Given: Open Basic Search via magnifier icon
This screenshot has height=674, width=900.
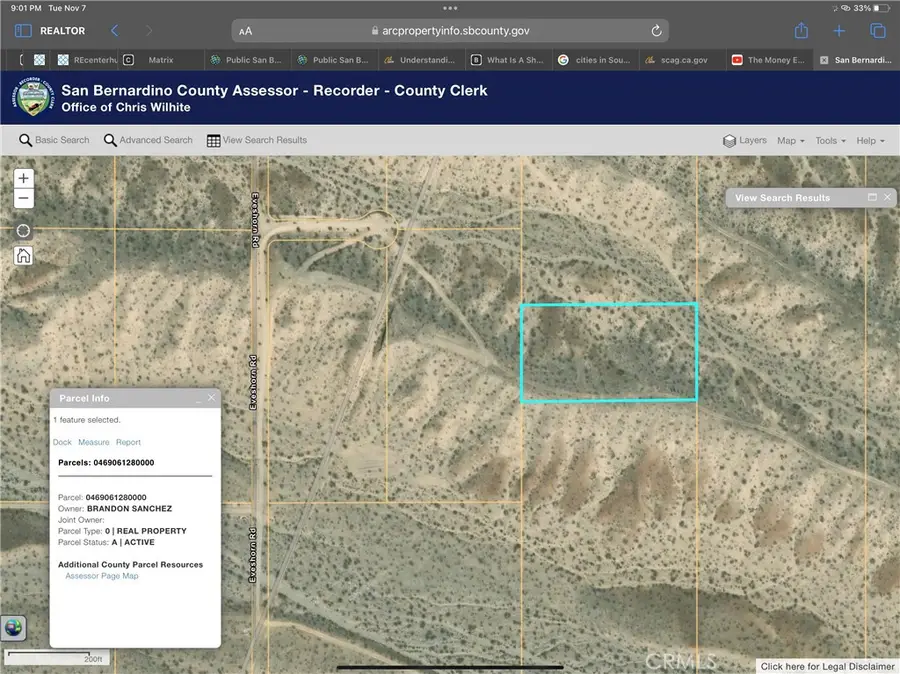Looking at the screenshot, I should pos(25,140).
